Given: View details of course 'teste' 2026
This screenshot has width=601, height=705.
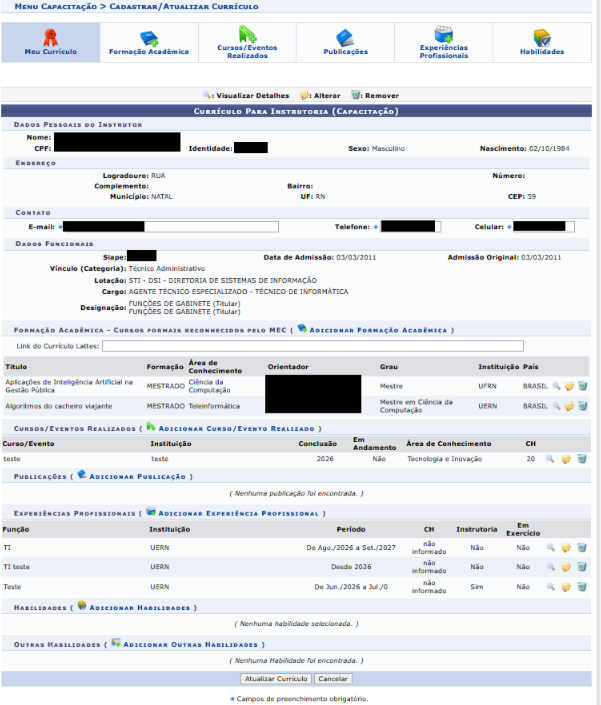Looking at the screenshot, I should coord(550,459).
